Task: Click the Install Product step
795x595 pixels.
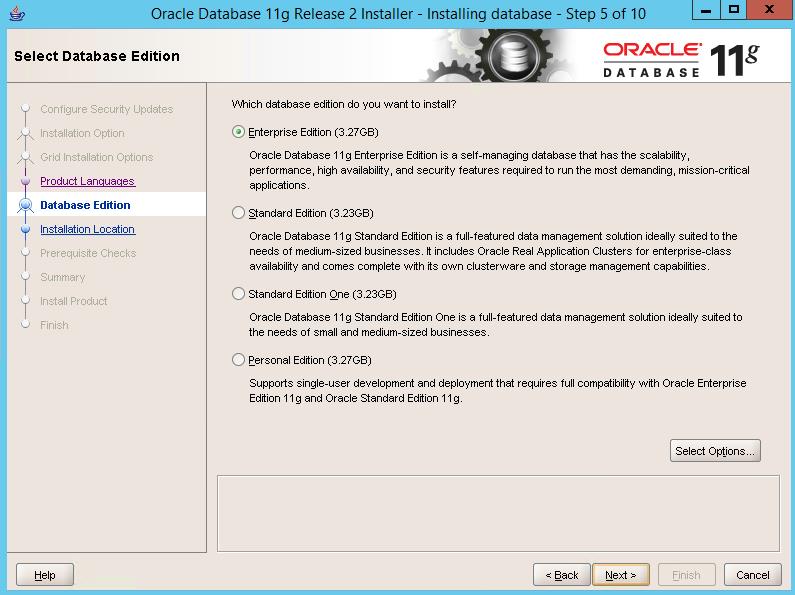Action: pyautogui.click(x=74, y=301)
